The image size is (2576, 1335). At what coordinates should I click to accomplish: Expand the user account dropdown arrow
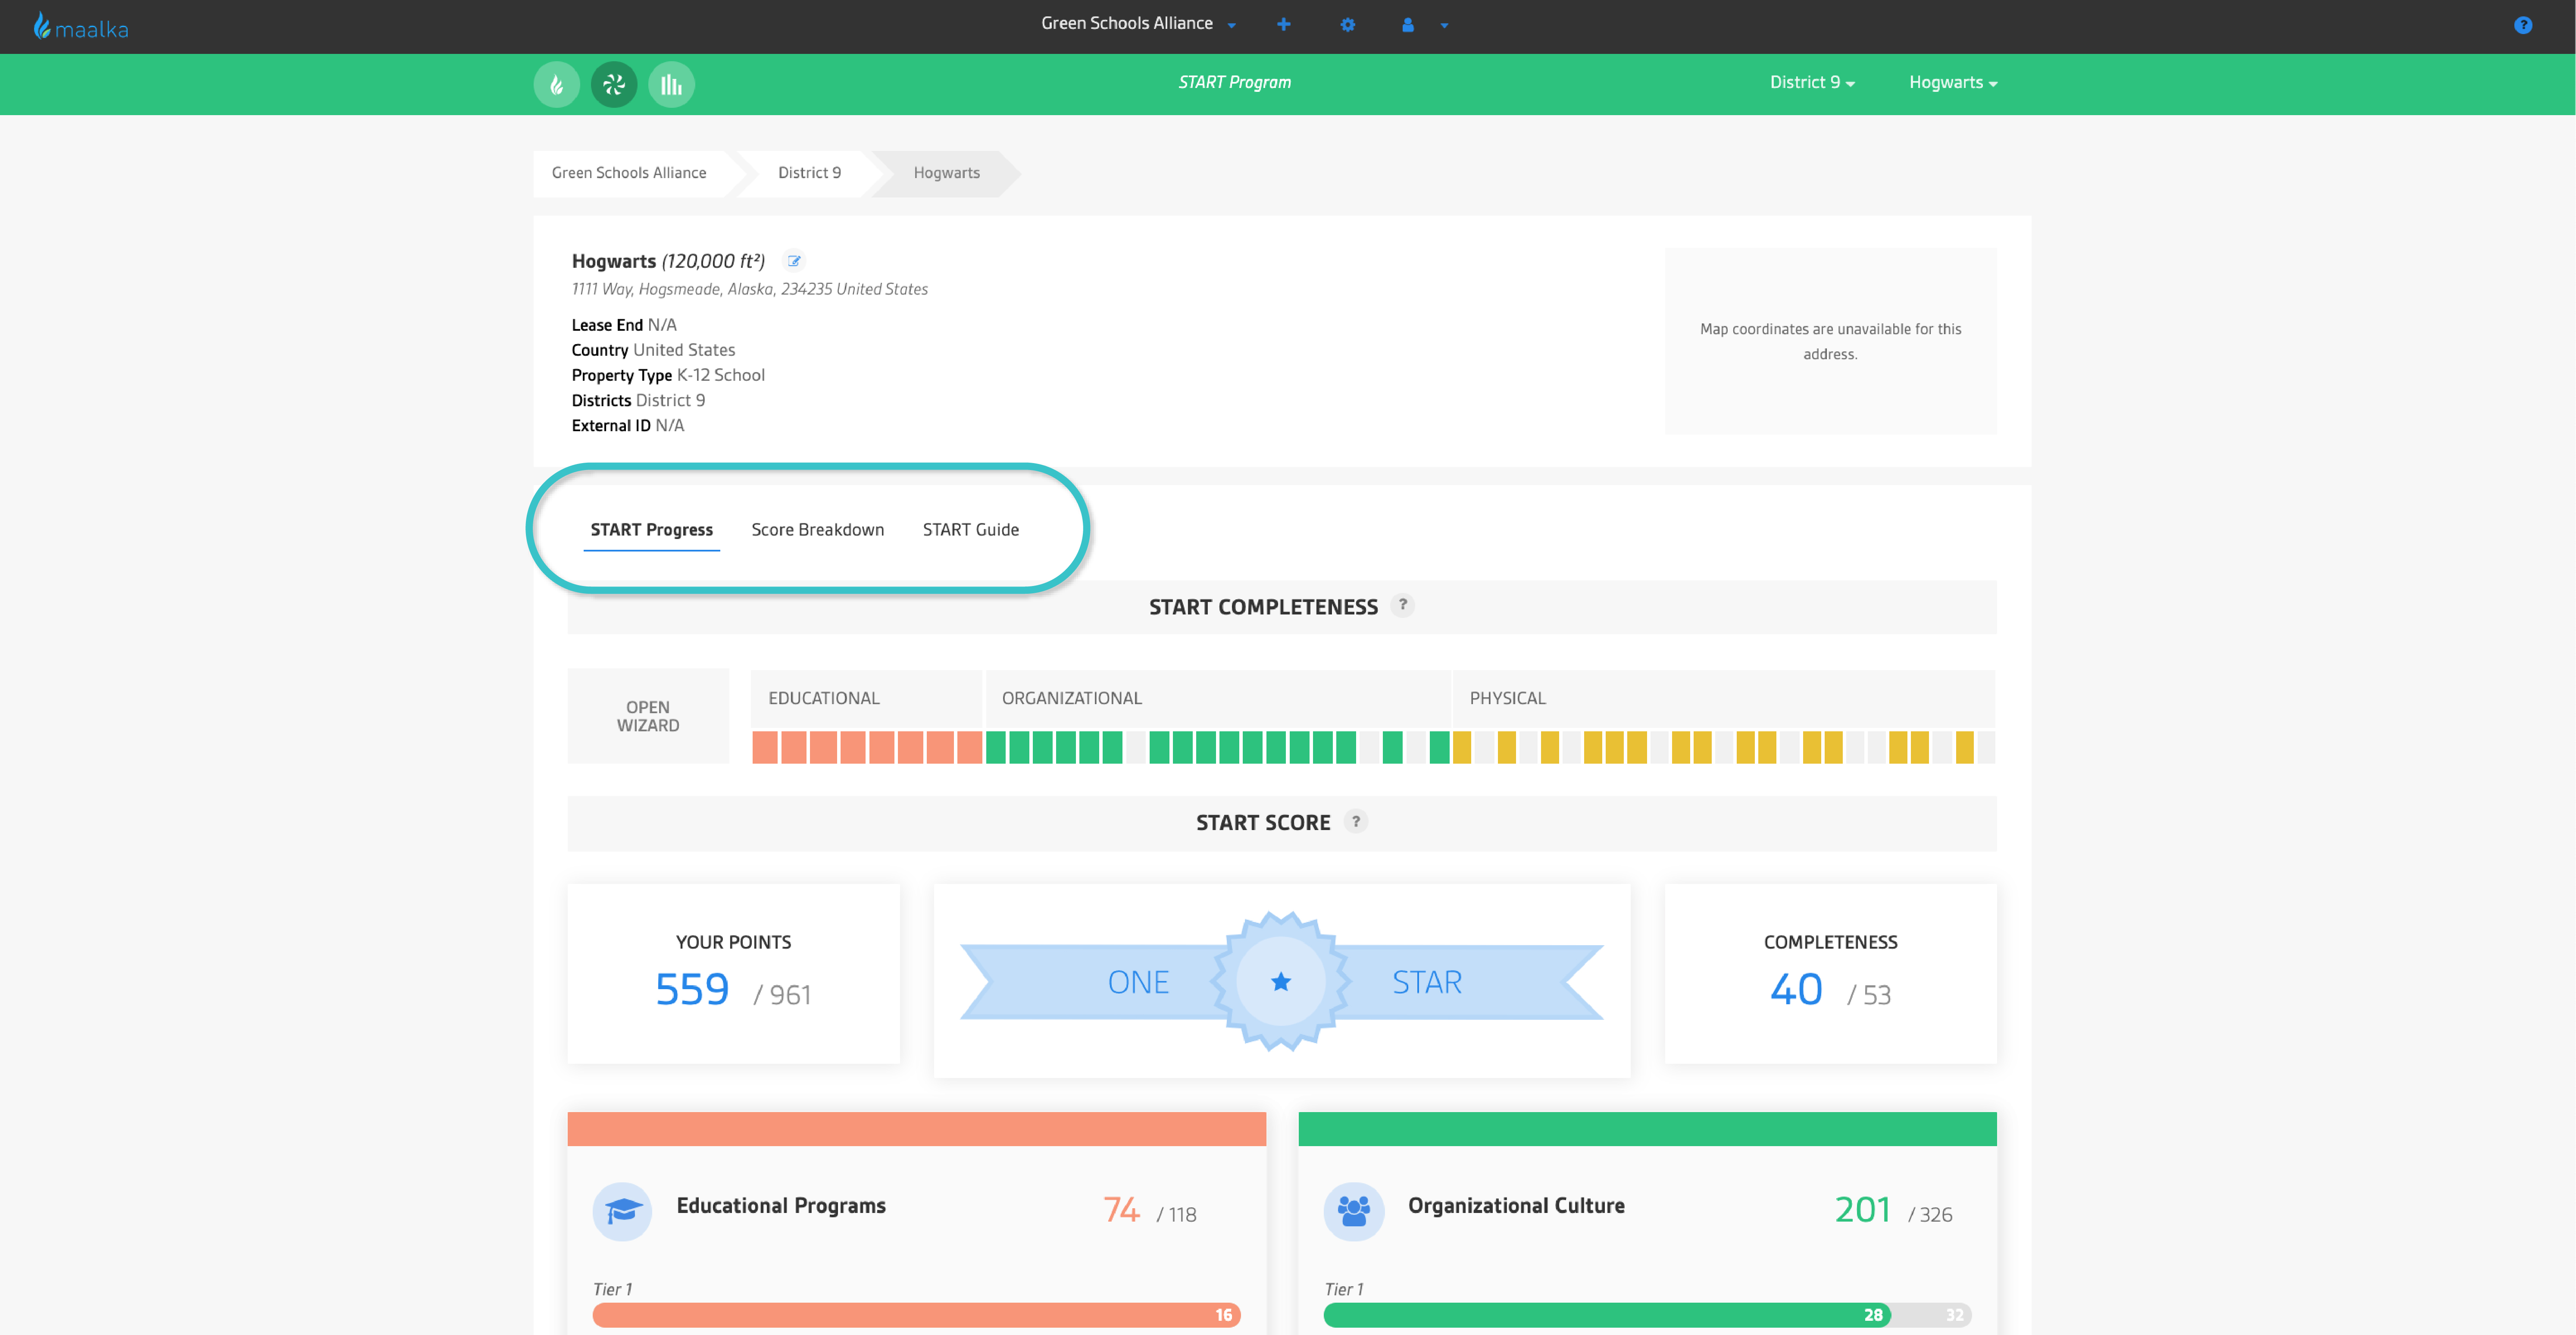[1444, 25]
